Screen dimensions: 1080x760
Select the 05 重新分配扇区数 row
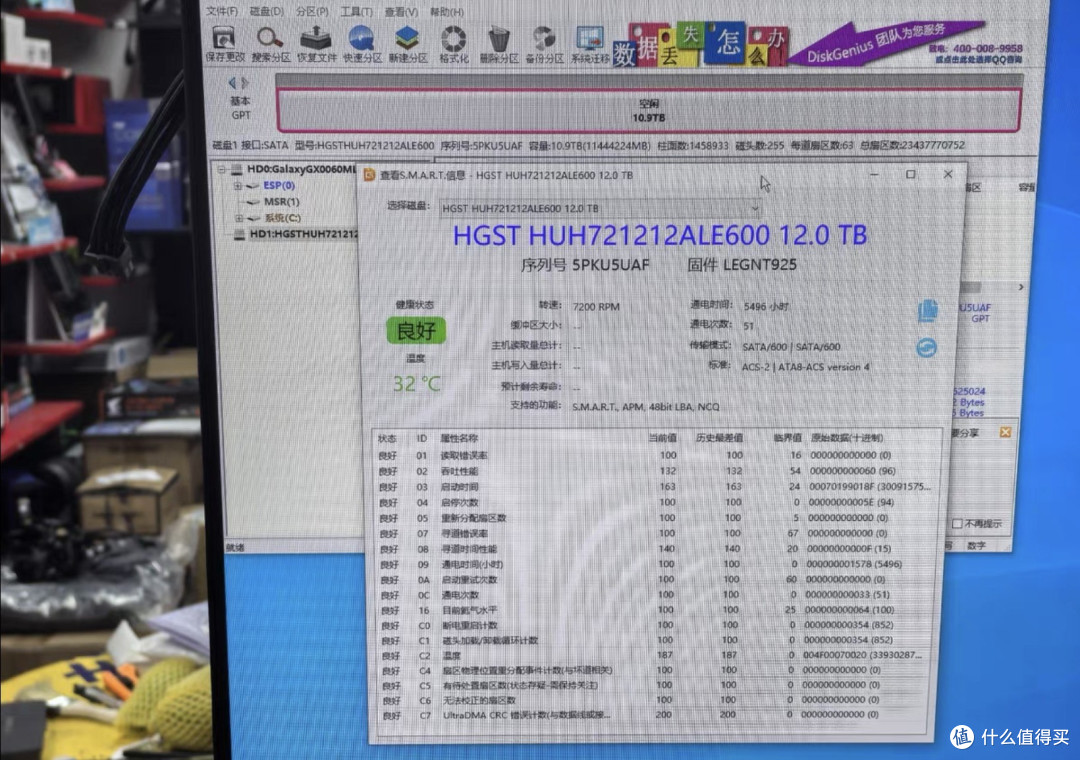[x=654, y=517]
